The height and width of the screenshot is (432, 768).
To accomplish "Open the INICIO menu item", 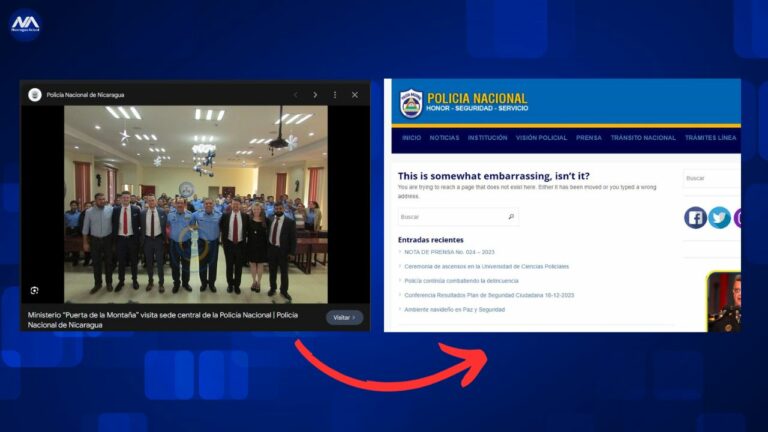I will [x=411, y=138].
